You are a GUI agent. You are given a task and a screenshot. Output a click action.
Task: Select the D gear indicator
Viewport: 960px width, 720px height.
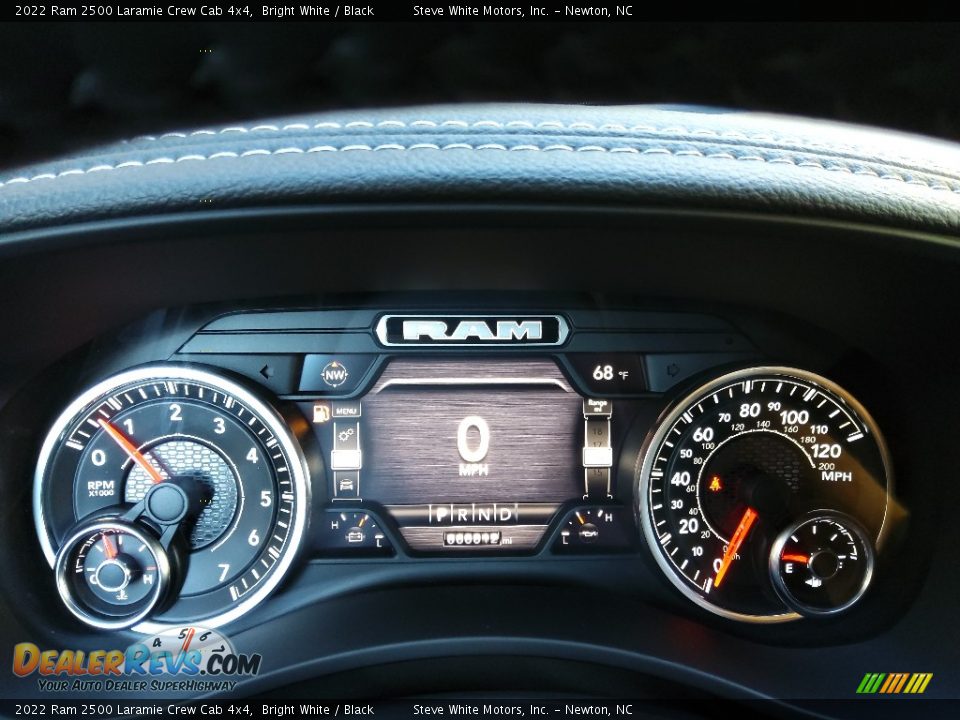(505, 514)
